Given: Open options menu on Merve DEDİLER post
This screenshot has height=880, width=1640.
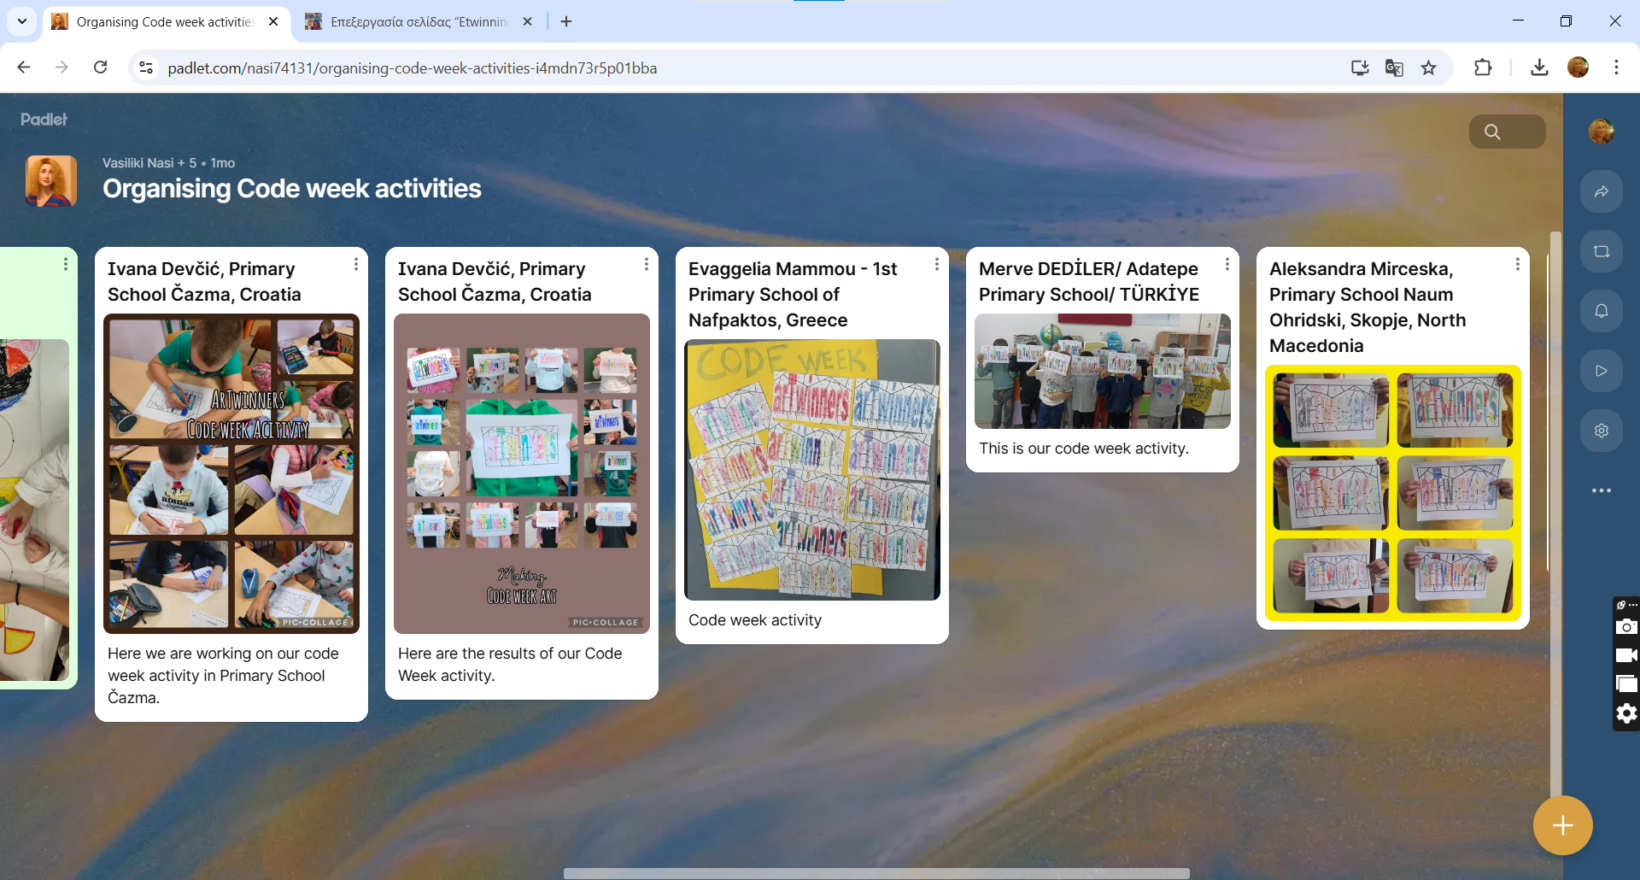Looking at the screenshot, I should [x=1227, y=265].
